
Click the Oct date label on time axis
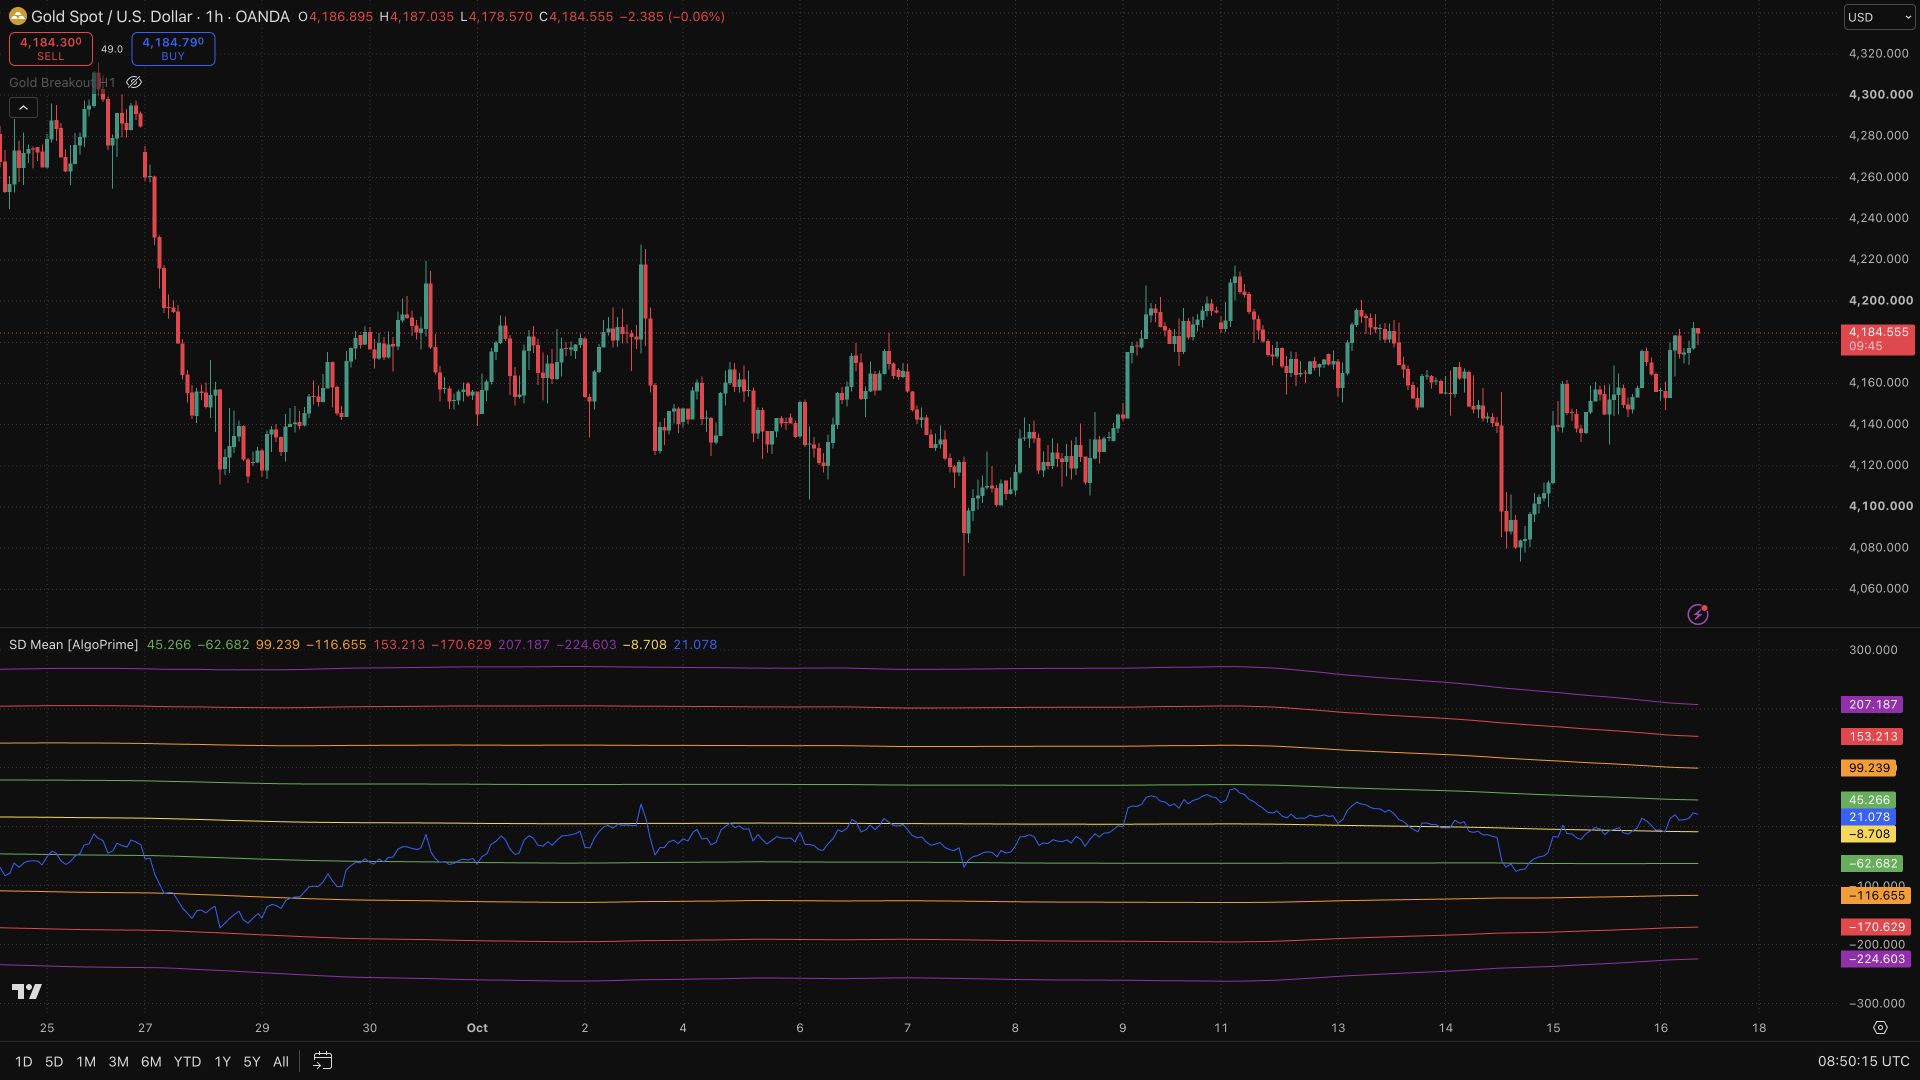477,1028
